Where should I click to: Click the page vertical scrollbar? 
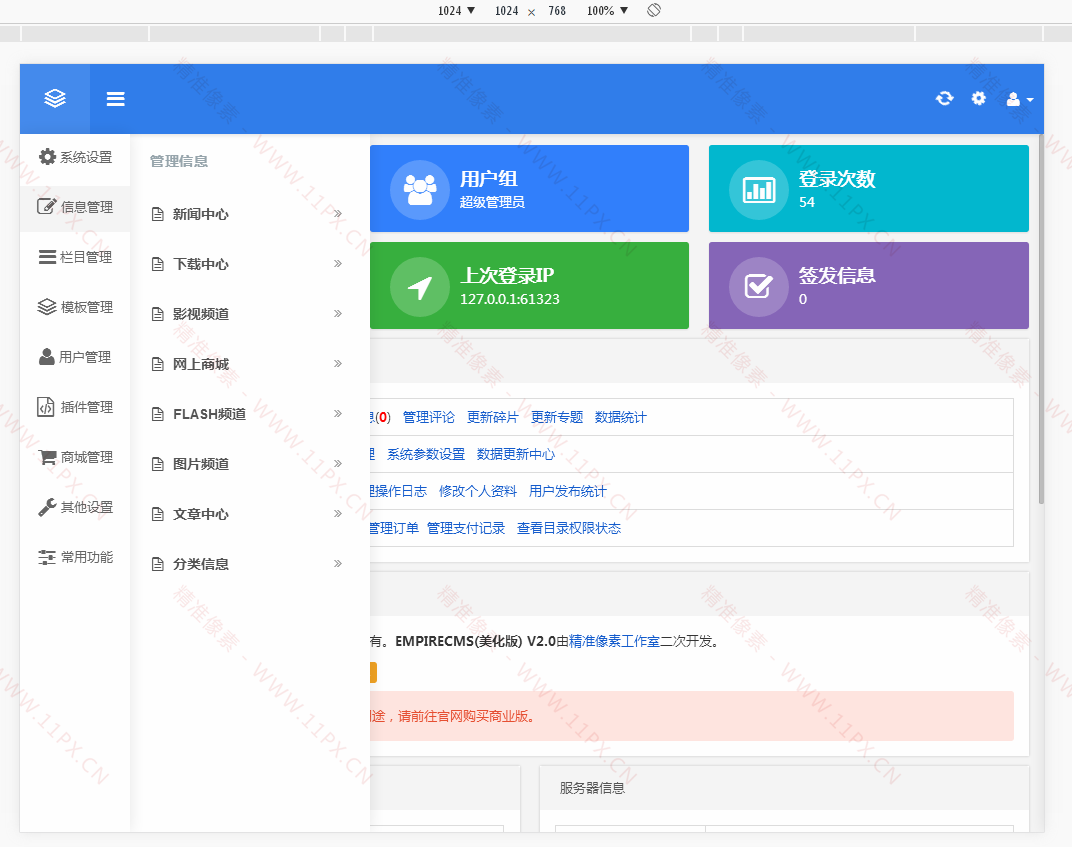click(x=1041, y=319)
